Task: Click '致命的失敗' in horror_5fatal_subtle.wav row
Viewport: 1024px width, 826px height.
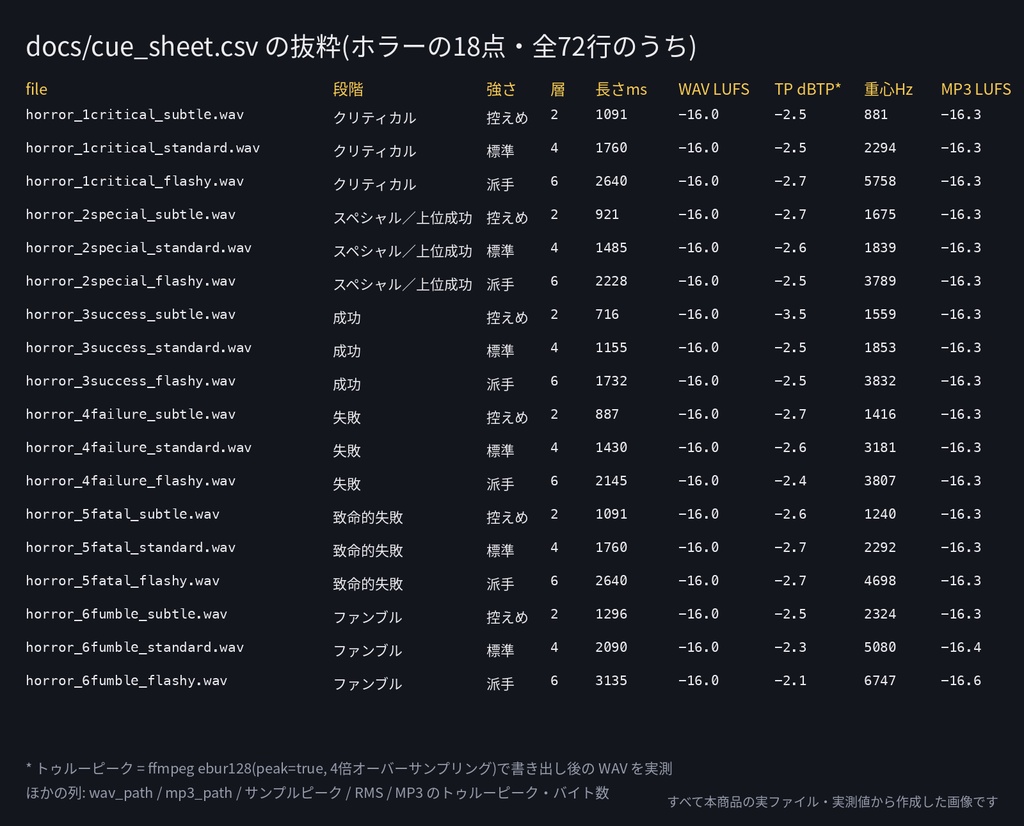Action: pos(368,517)
